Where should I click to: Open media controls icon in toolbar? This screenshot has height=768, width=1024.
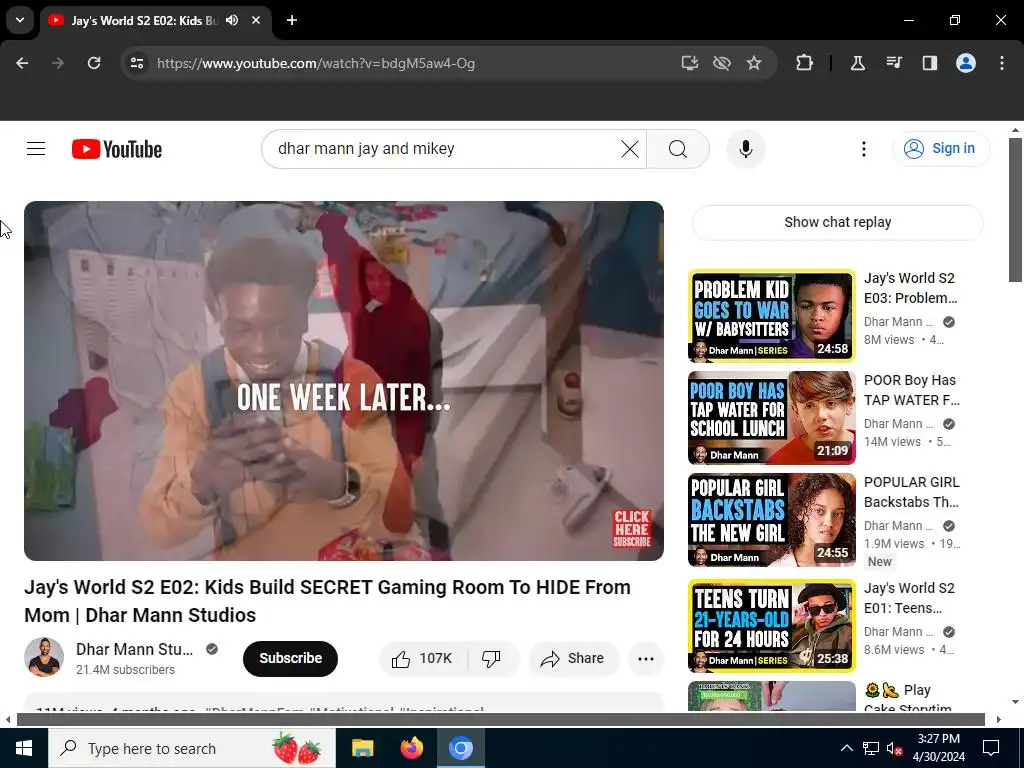tap(894, 63)
